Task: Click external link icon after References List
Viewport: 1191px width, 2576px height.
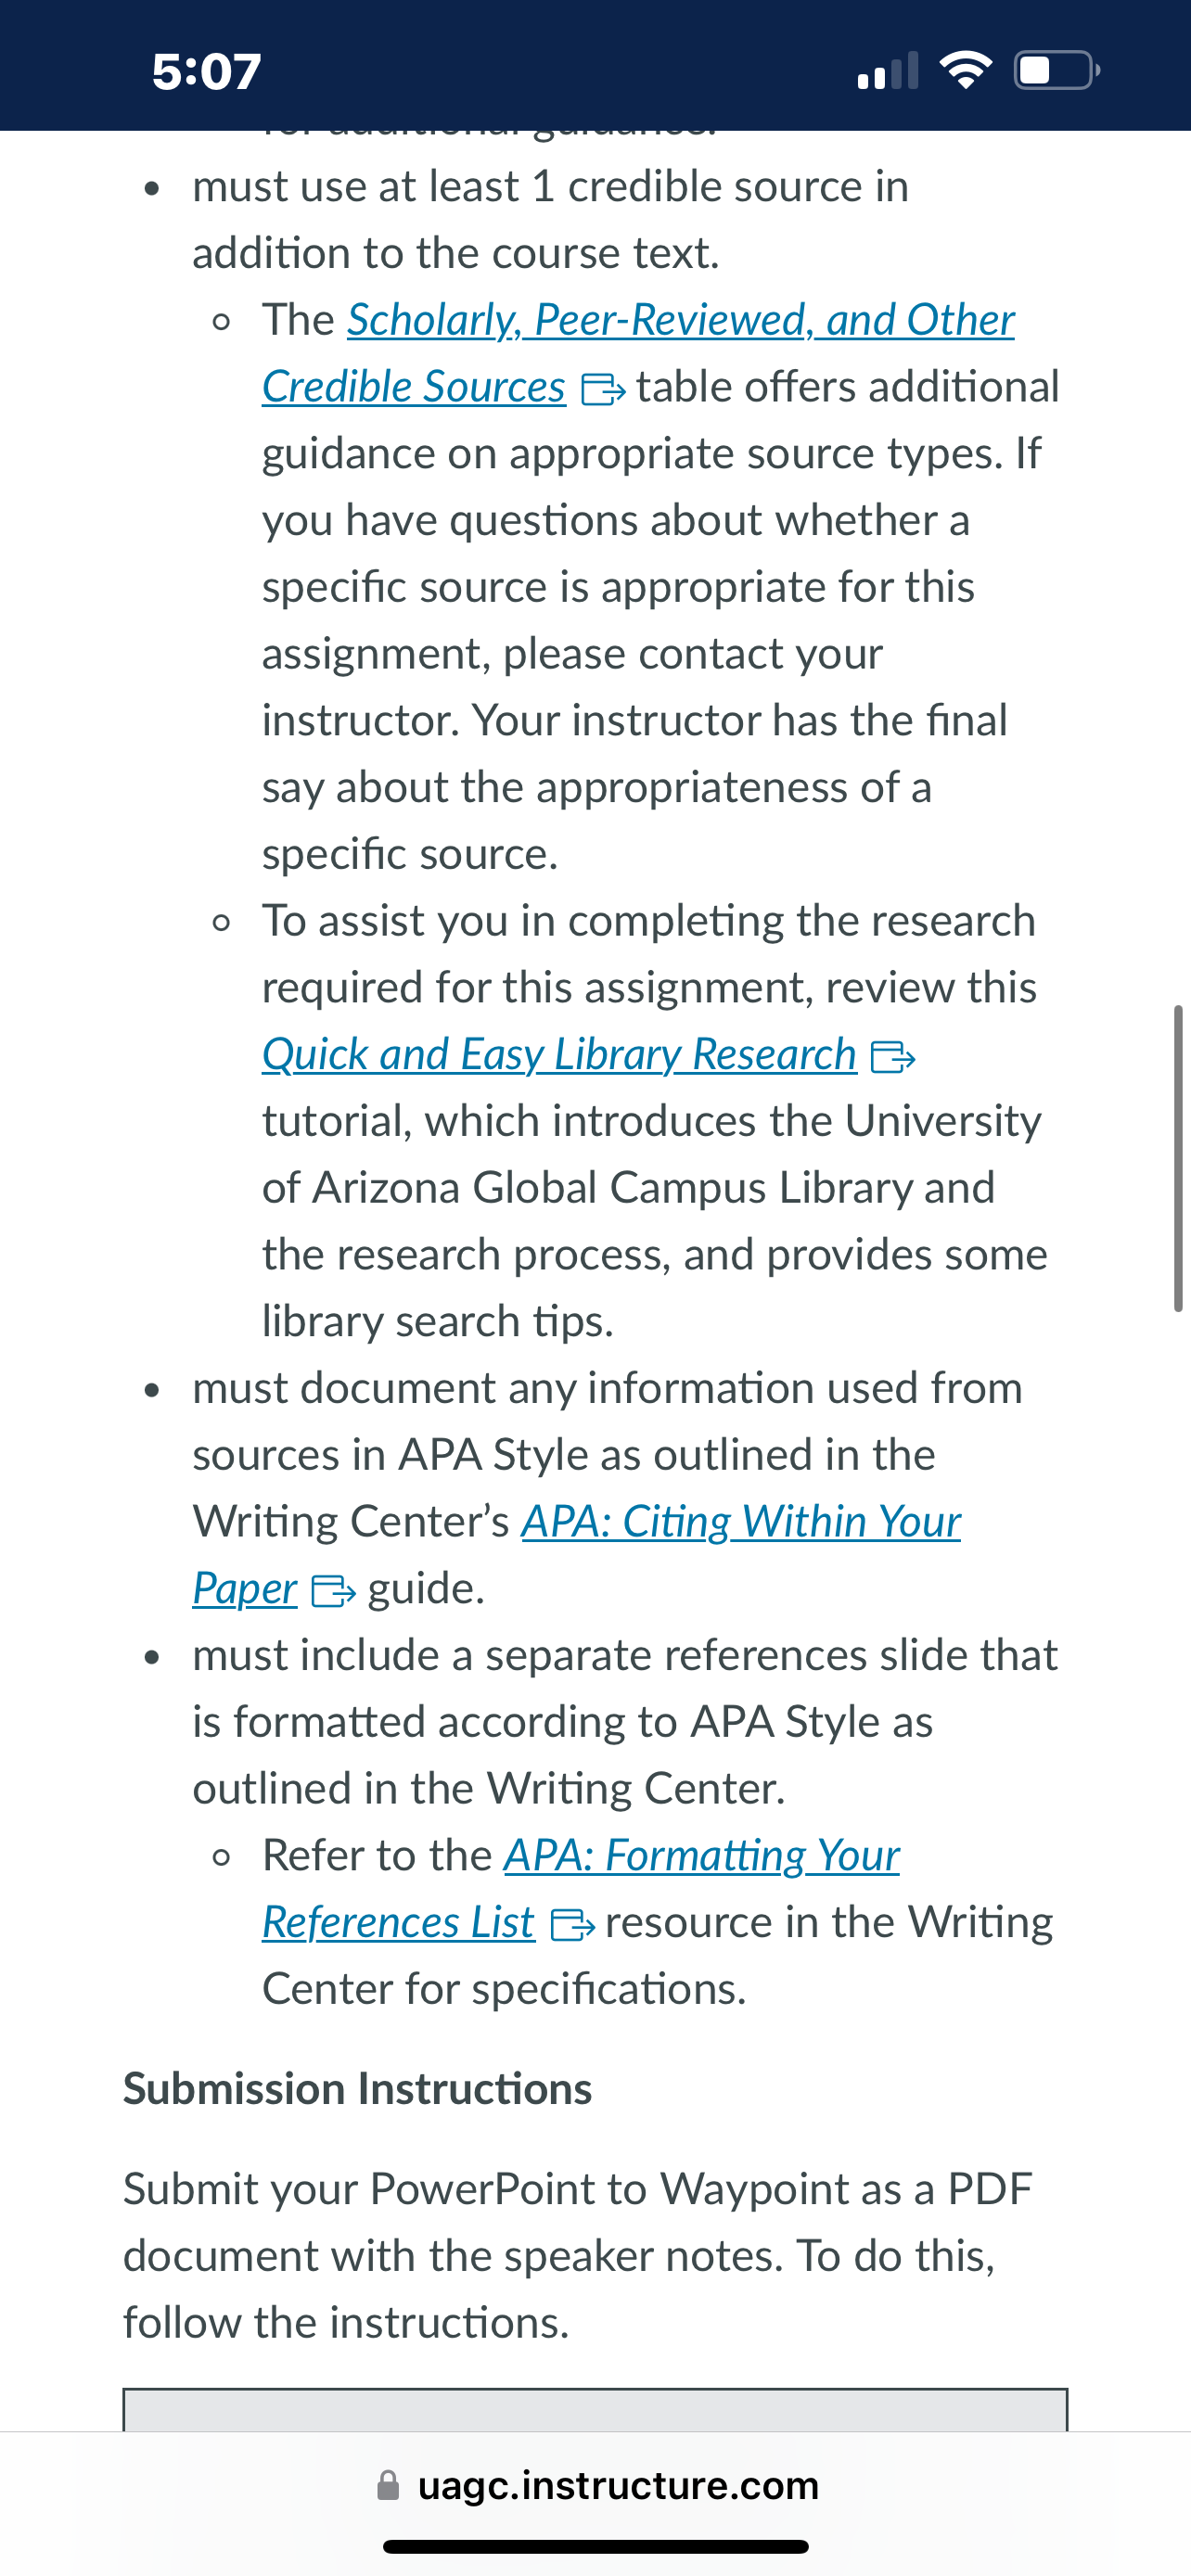Action: [573, 1924]
